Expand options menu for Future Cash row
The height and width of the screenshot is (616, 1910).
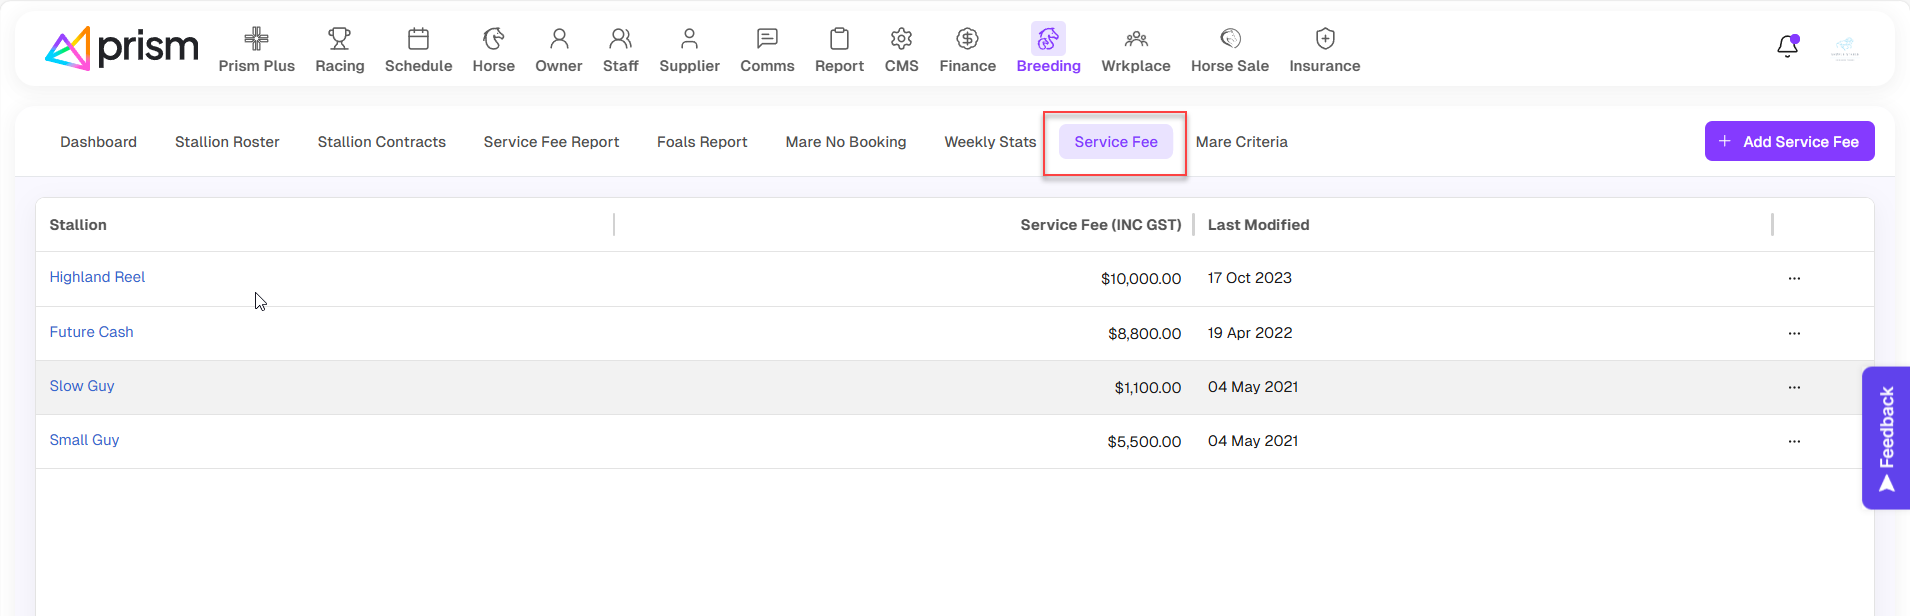click(1794, 333)
